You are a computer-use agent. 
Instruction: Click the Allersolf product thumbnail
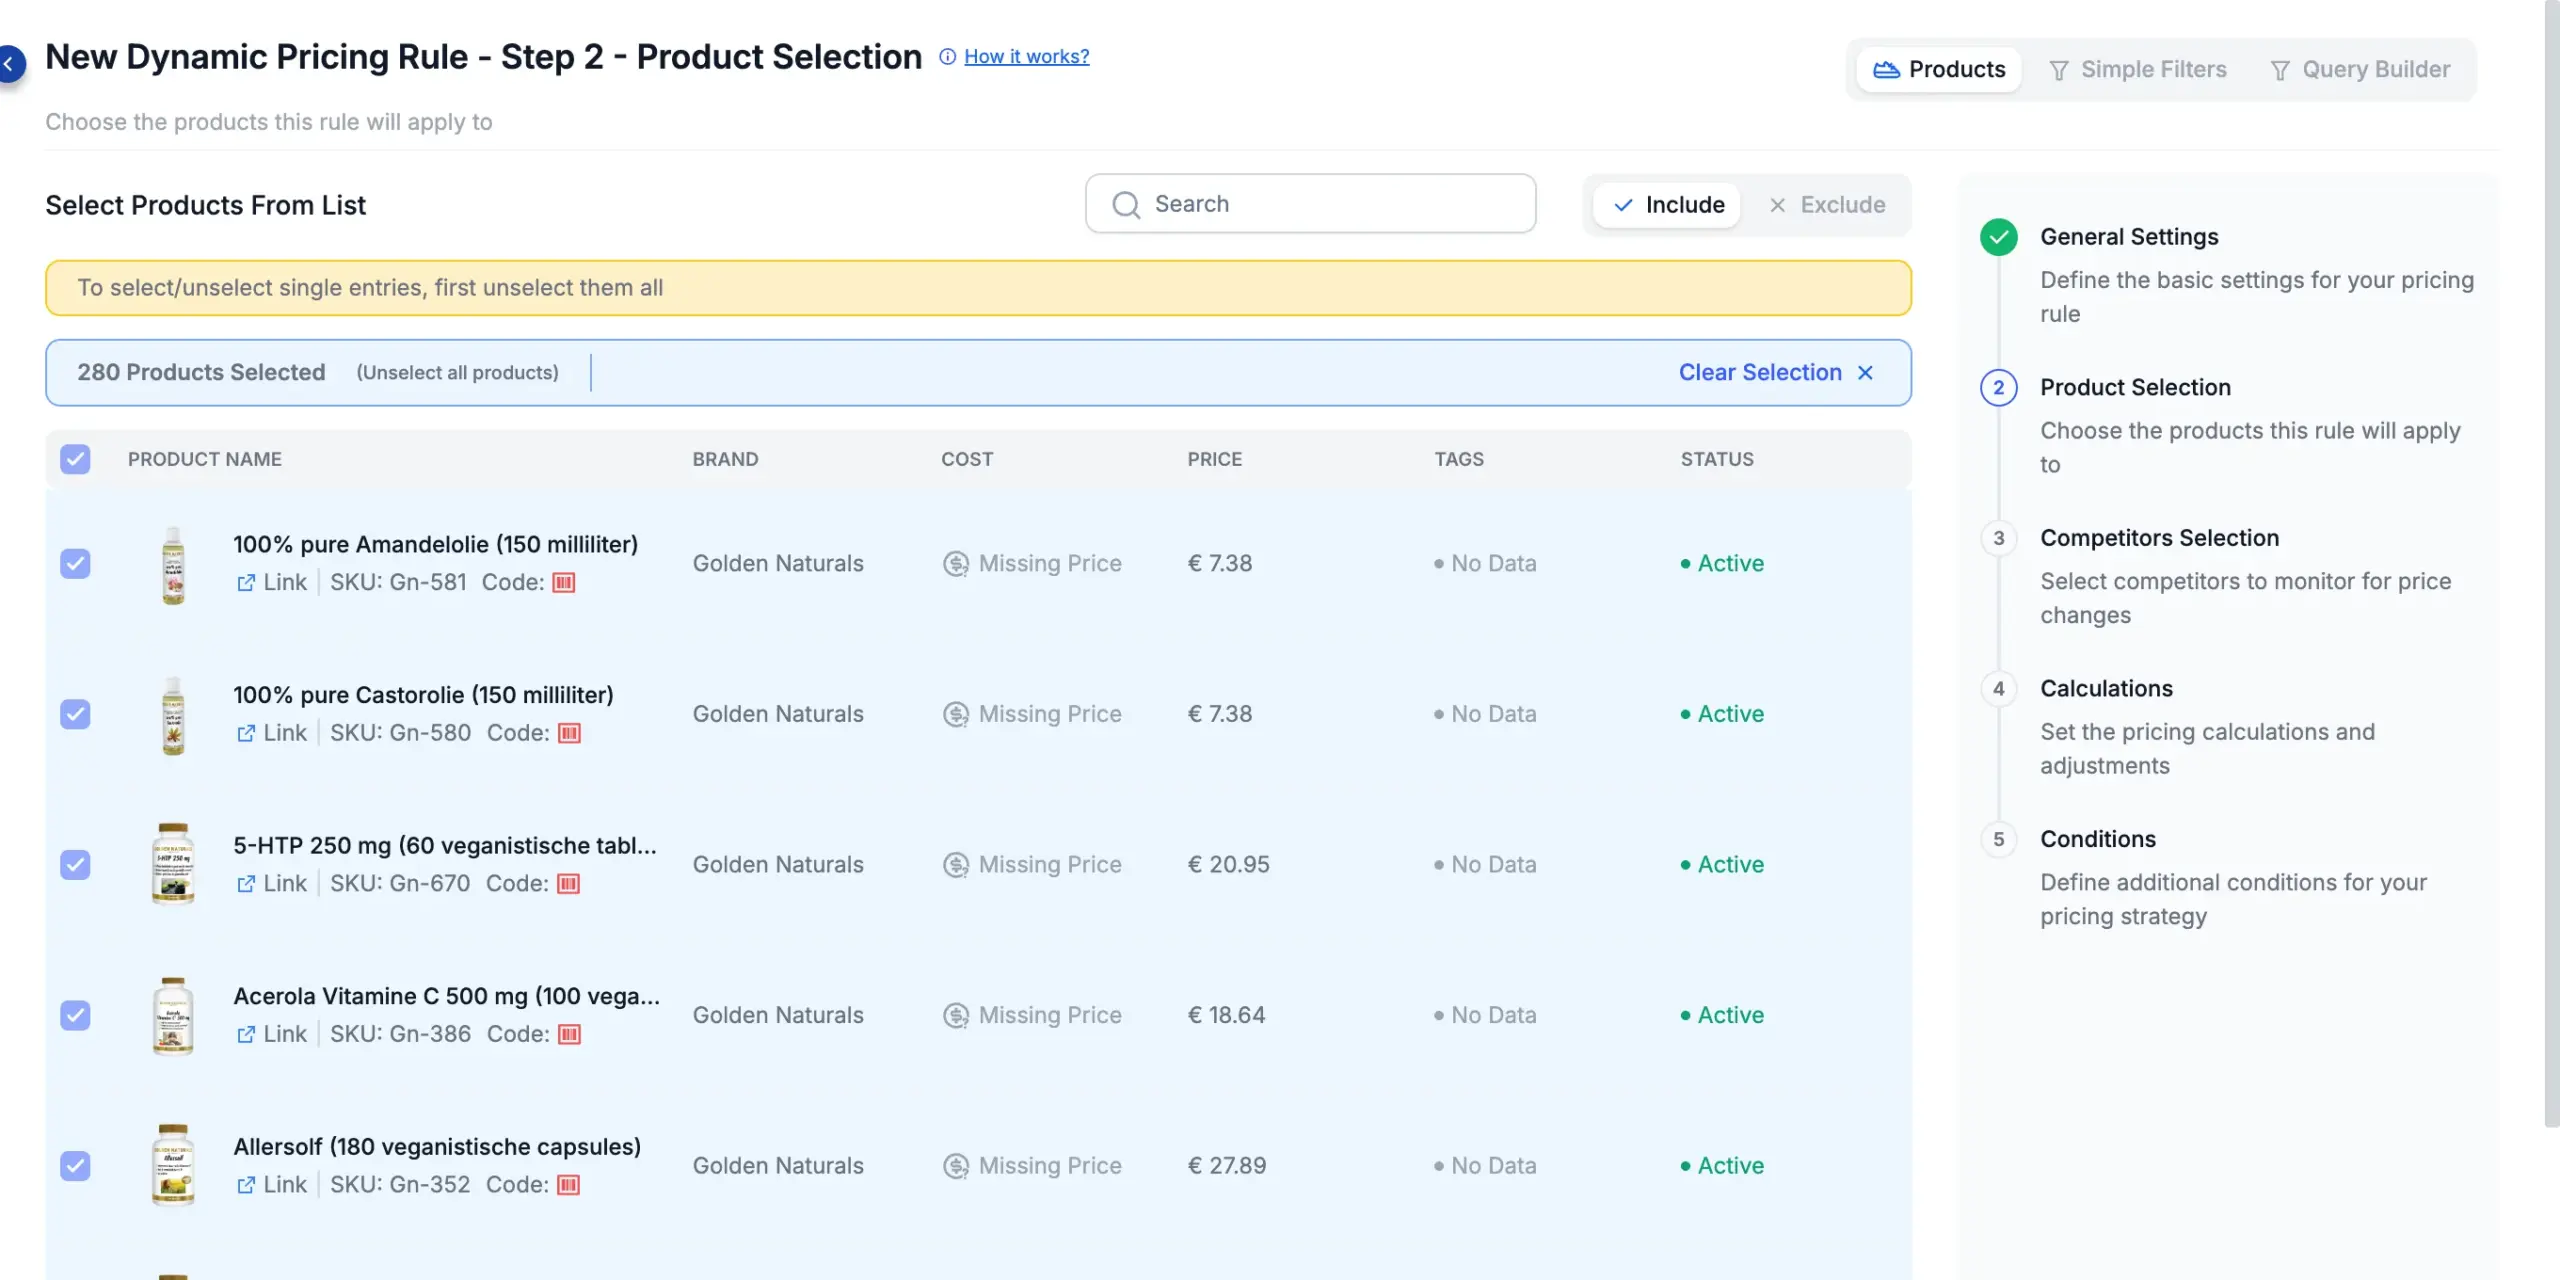coord(173,1166)
